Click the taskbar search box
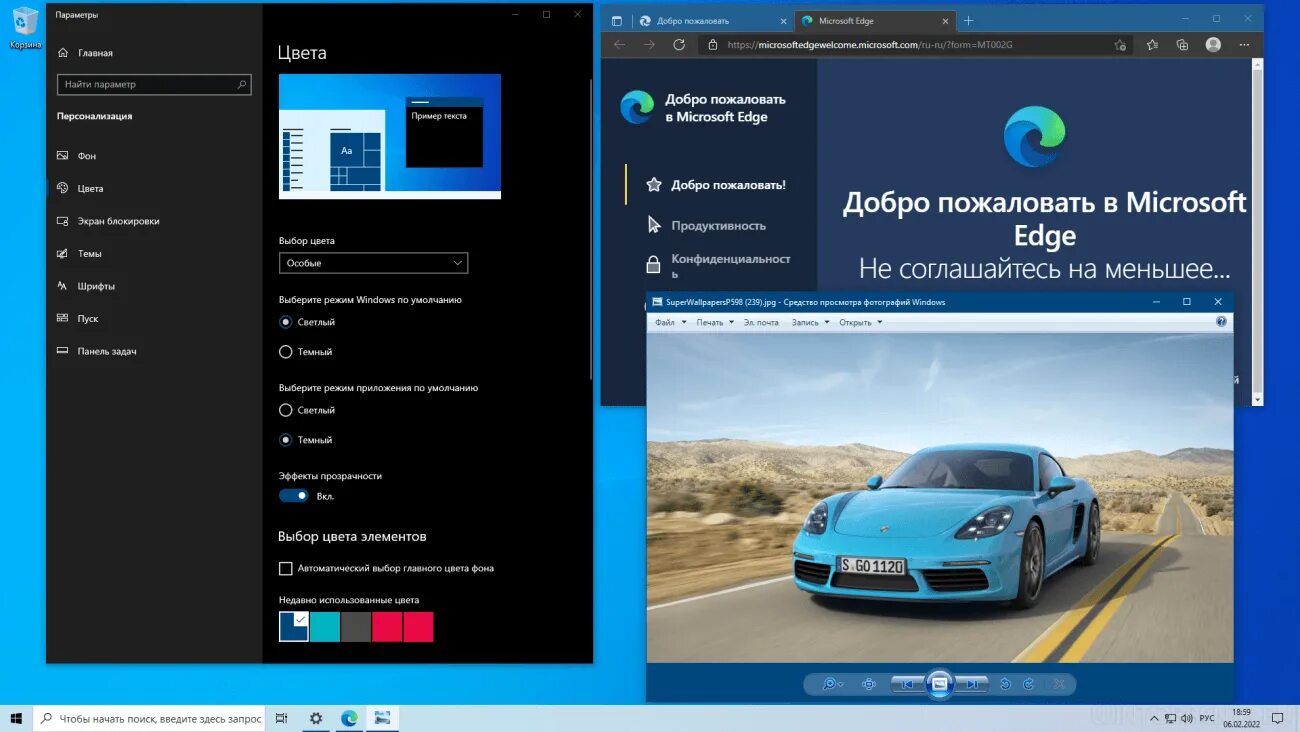1300x732 pixels. pos(151,718)
